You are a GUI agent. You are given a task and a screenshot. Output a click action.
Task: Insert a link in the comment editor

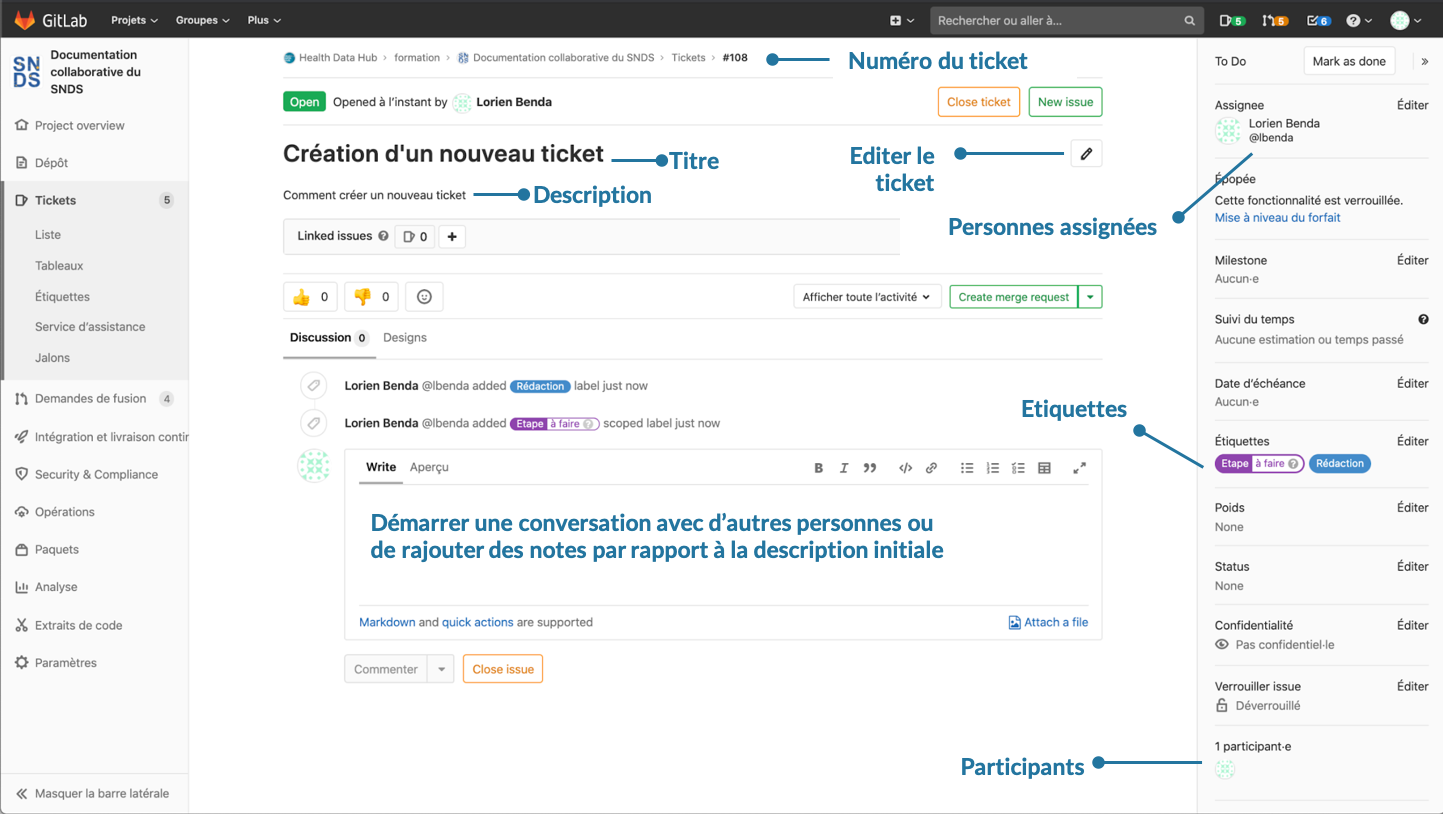(931, 468)
